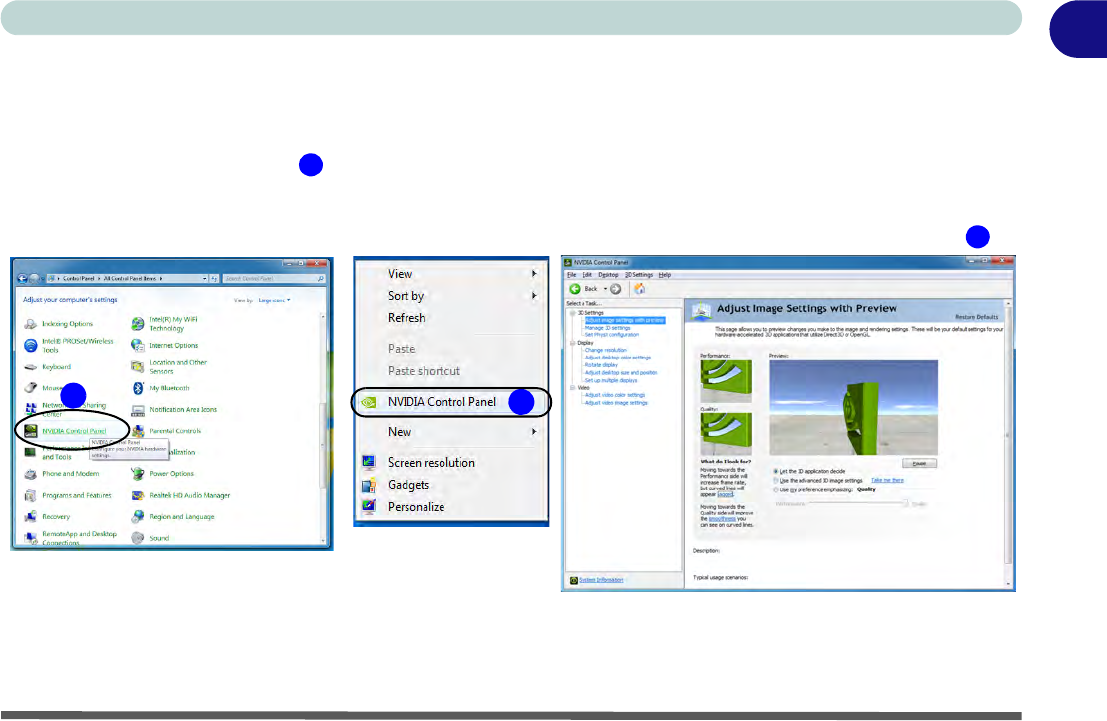Choose NVIDIA Control Panel from context menu
The image size is (1107, 721).
click(x=441, y=402)
